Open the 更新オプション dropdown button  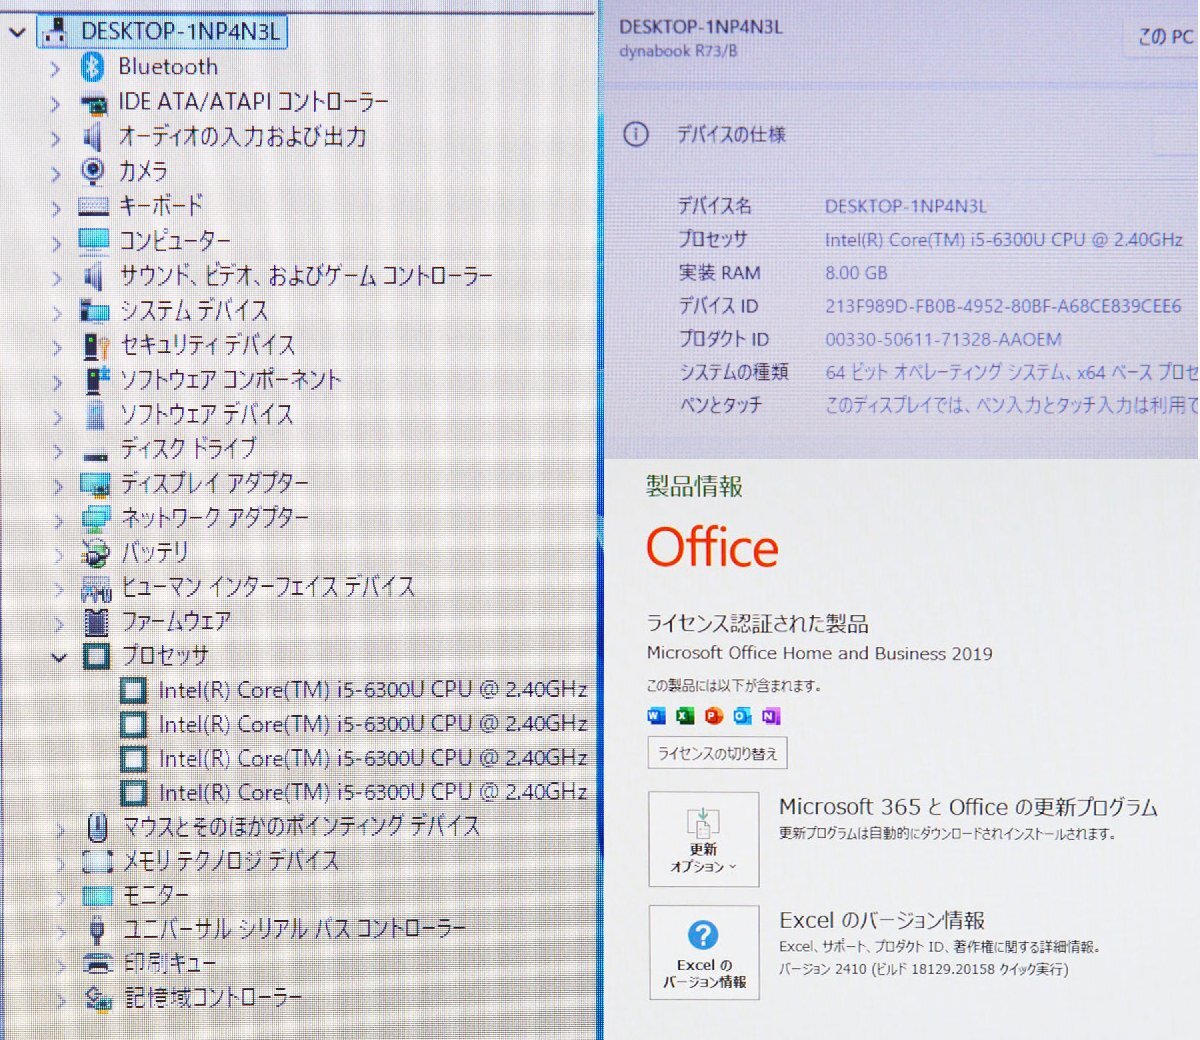[703, 839]
